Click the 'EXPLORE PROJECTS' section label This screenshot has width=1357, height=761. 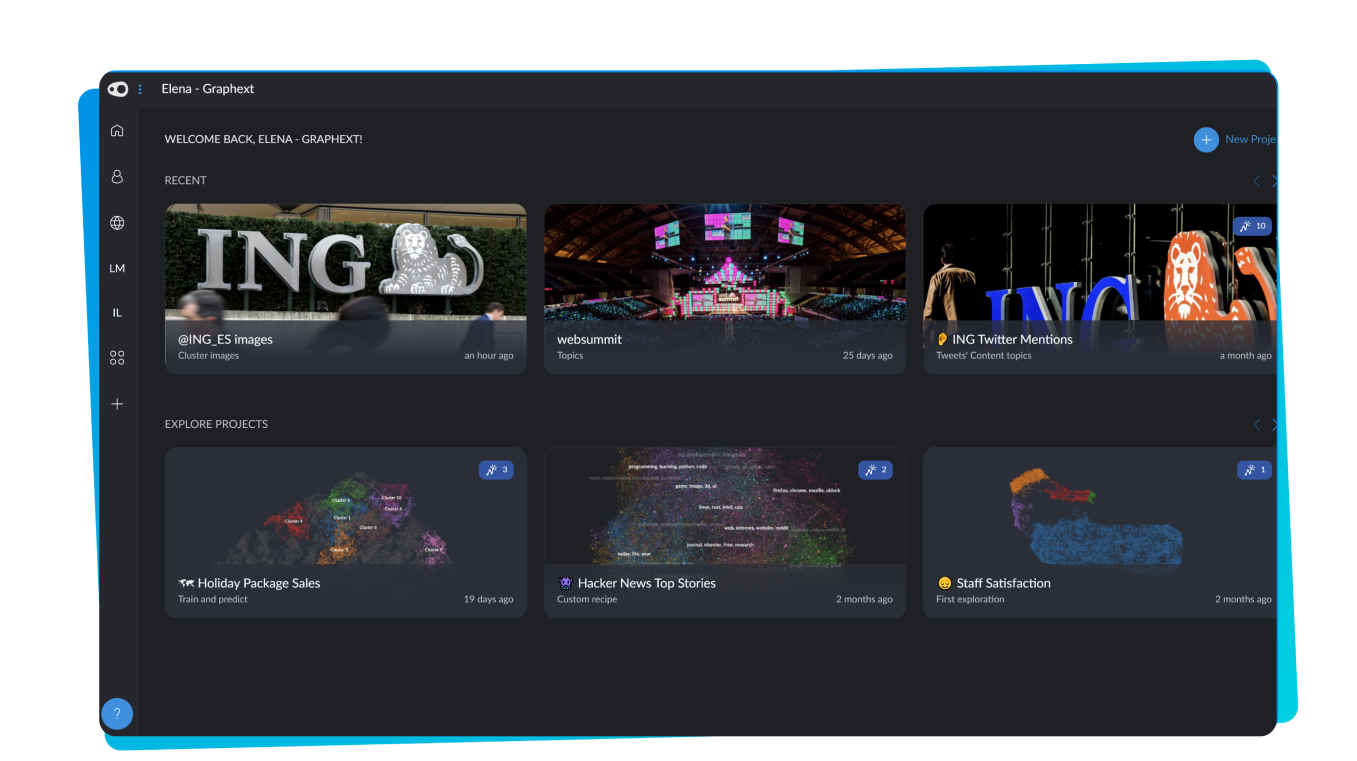pos(216,425)
